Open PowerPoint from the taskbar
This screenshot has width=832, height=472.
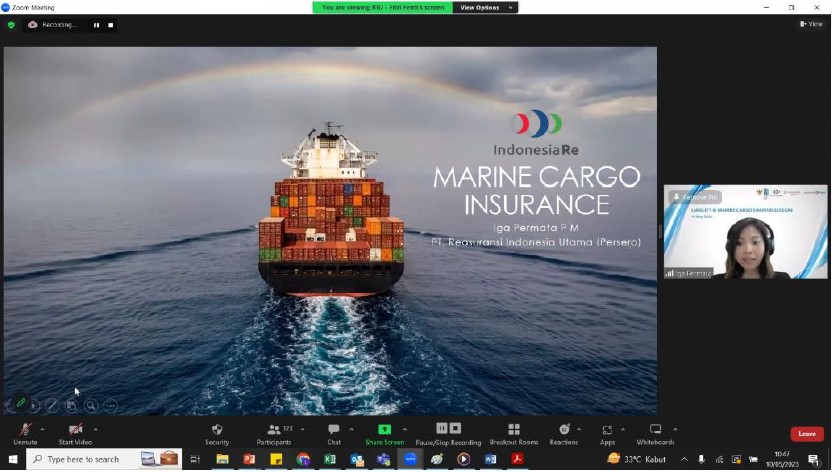[x=249, y=459]
